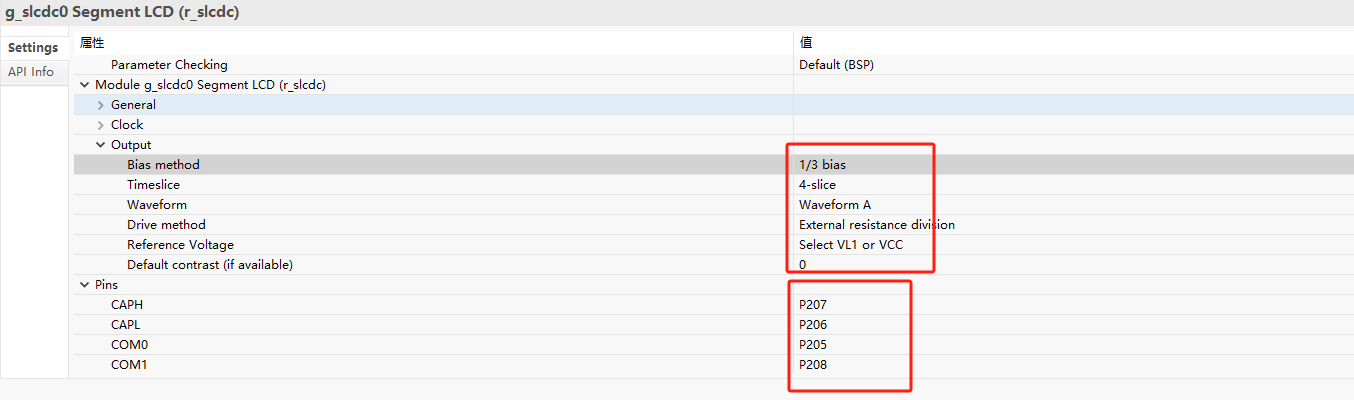Click the Default contrast value 0

click(x=803, y=265)
